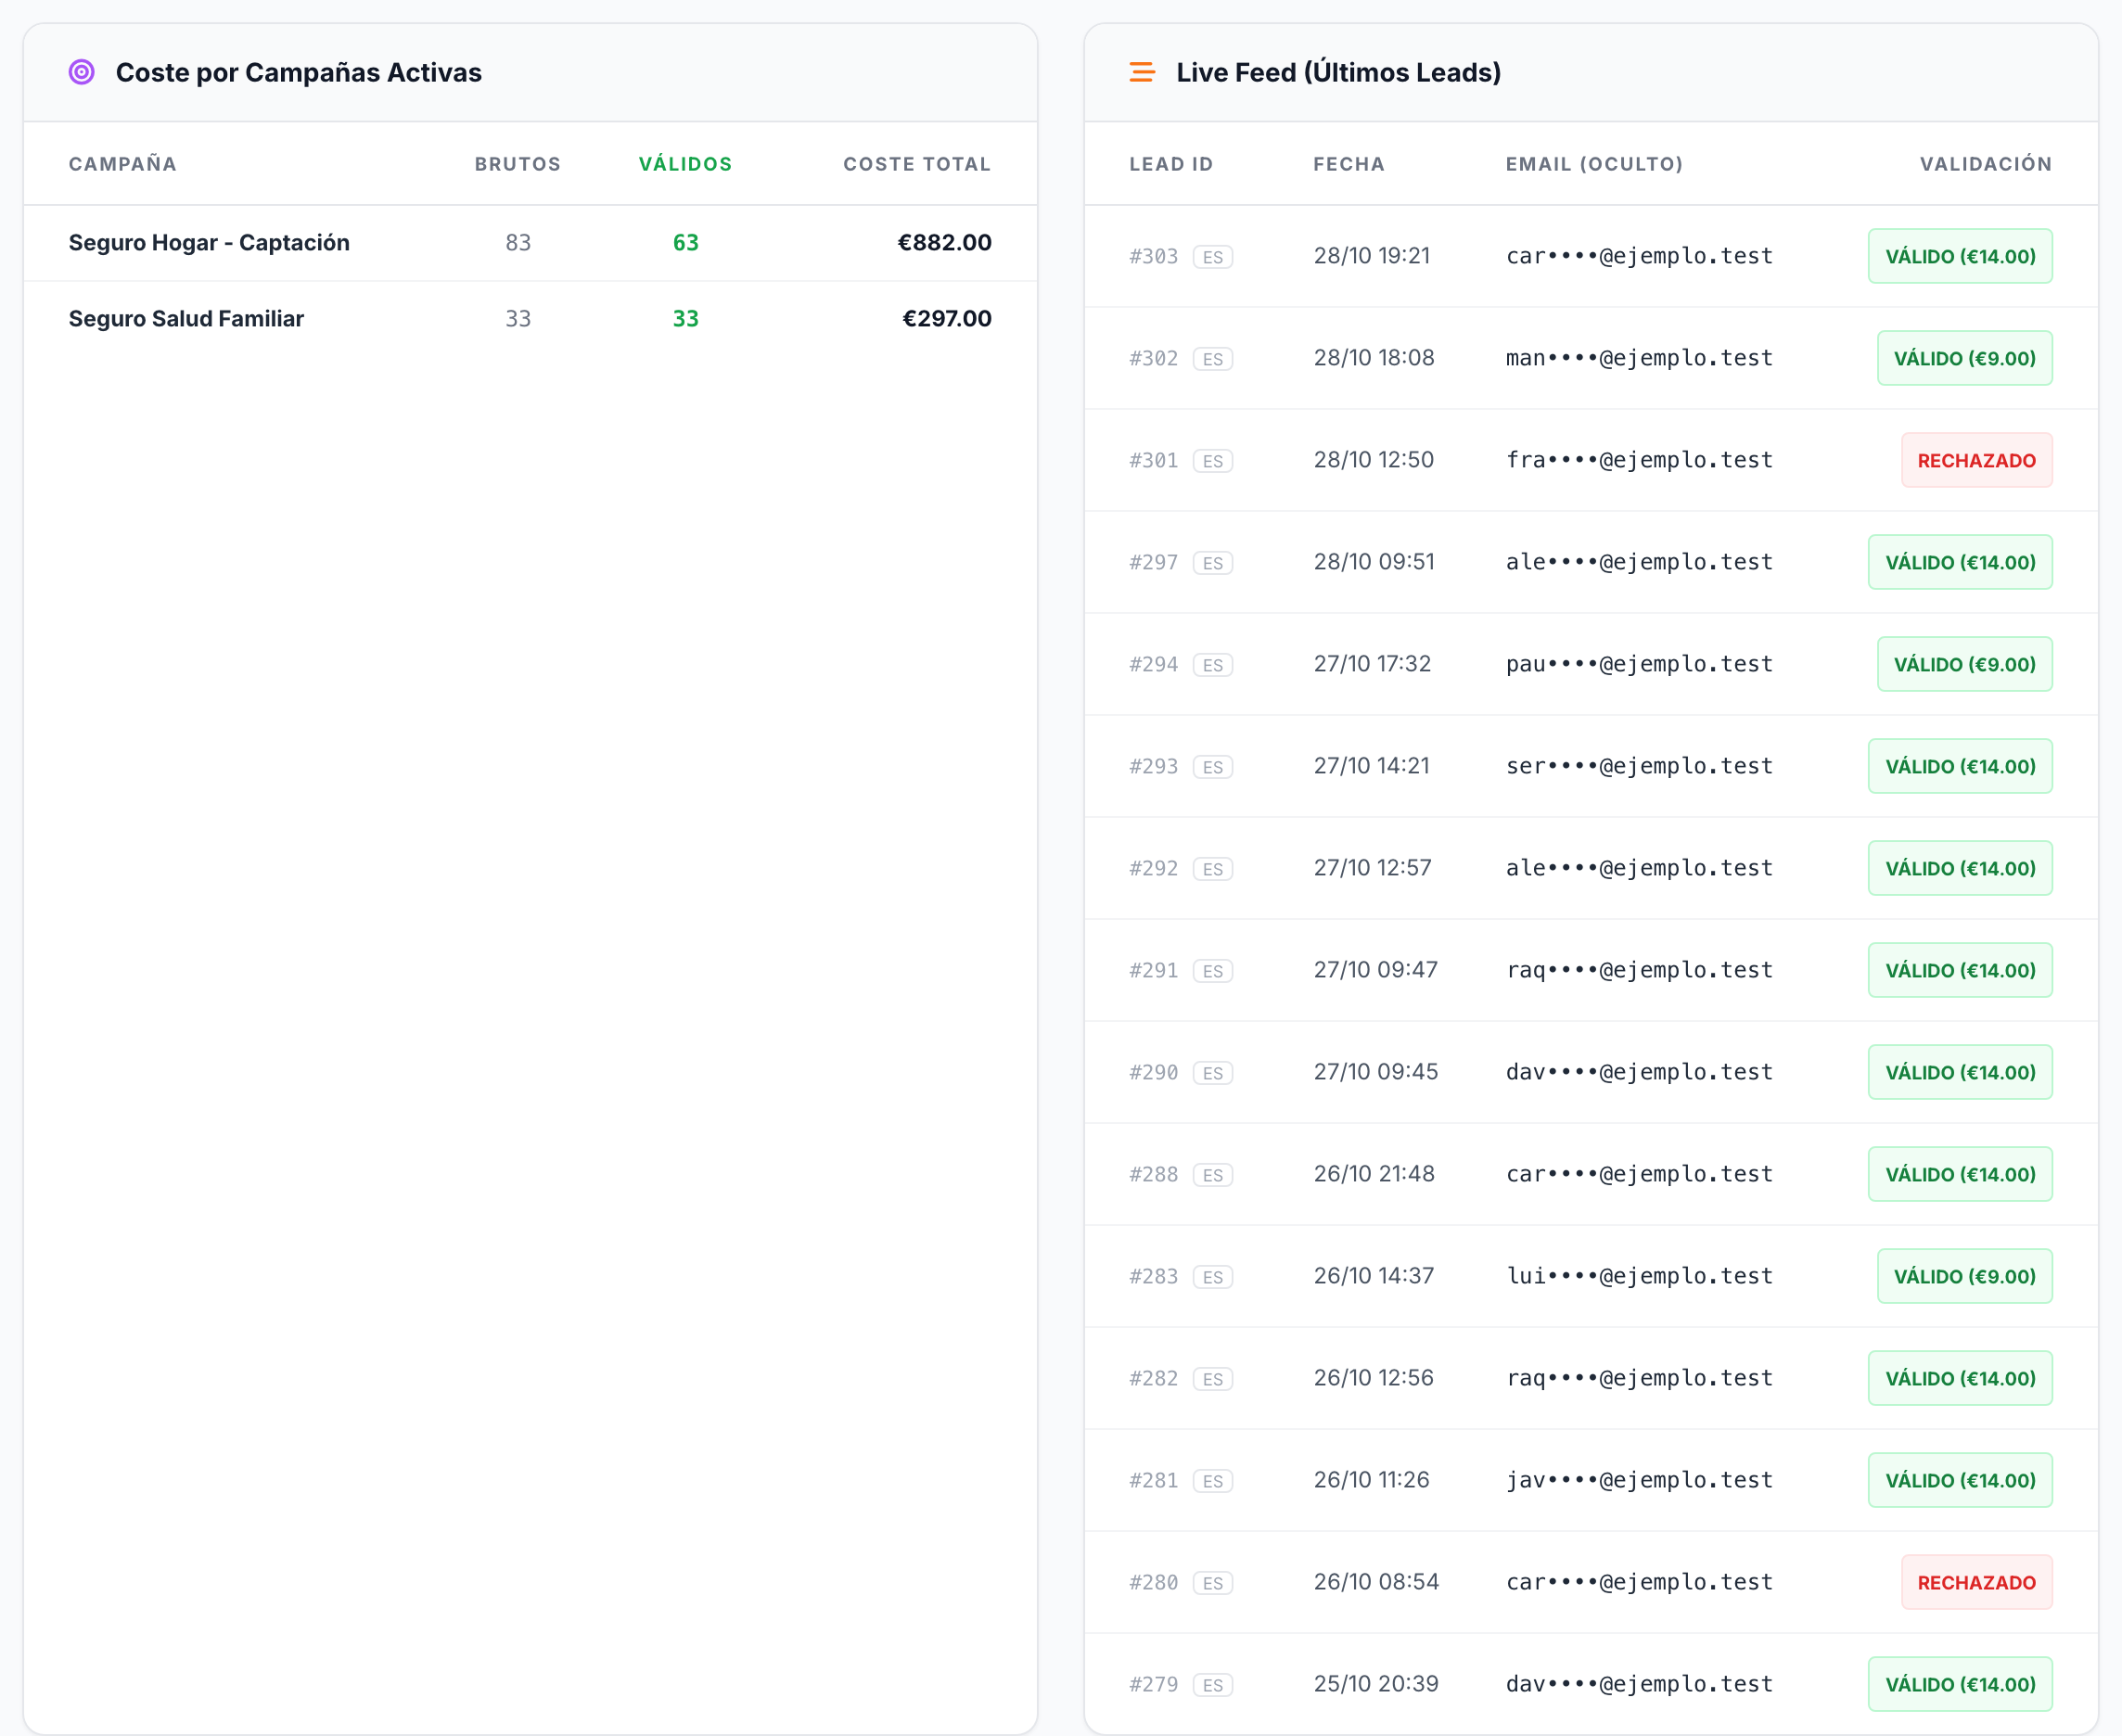The width and height of the screenshot is (2122, 1736).
Task: Click the green VÁLIDOS column header
Action: [686, 164]
